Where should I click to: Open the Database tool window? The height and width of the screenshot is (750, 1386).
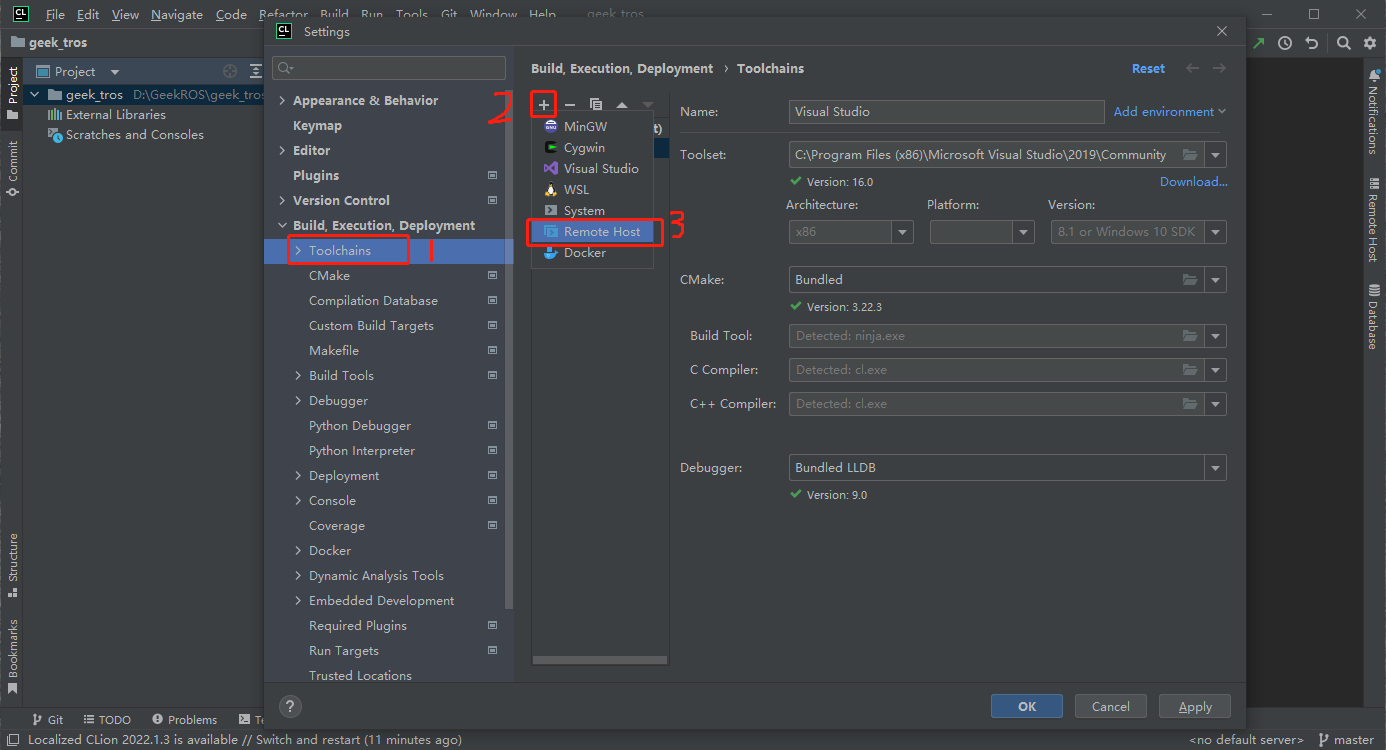pyautogui.click(x=1373, y=316)
